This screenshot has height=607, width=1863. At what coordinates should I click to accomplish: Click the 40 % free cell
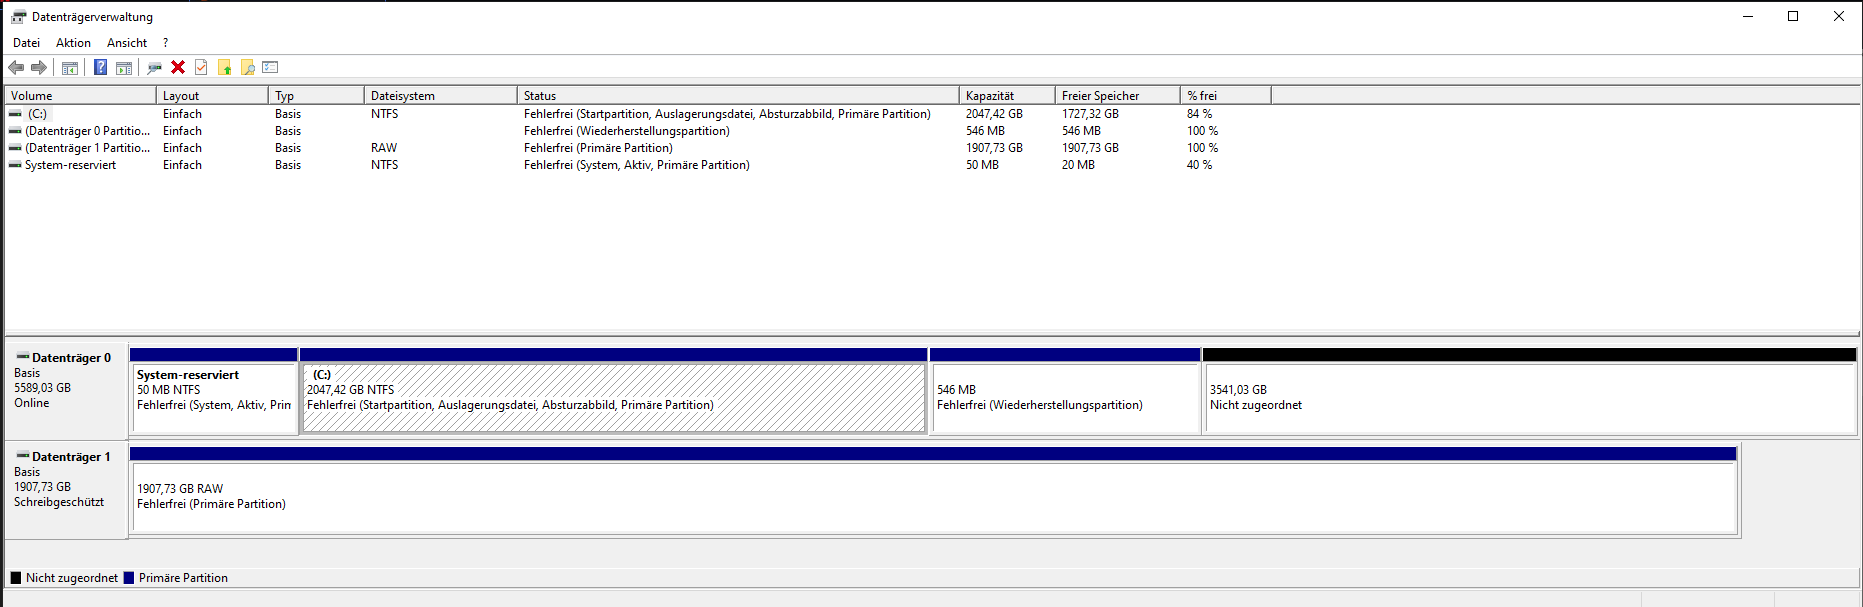(x=1199, y=165)
